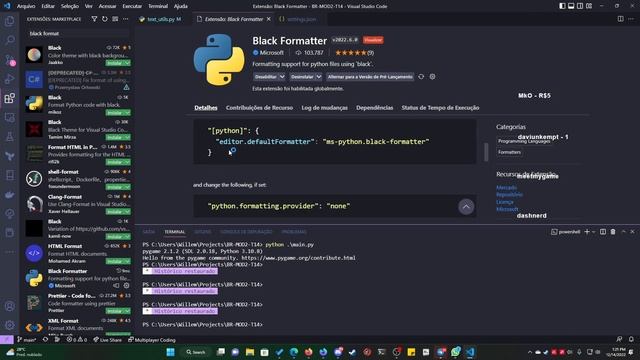Viewport: 640px width, 360px height.
Task: Open the Desabilitar dropdown arrow
Action: (x=282, y=77)
